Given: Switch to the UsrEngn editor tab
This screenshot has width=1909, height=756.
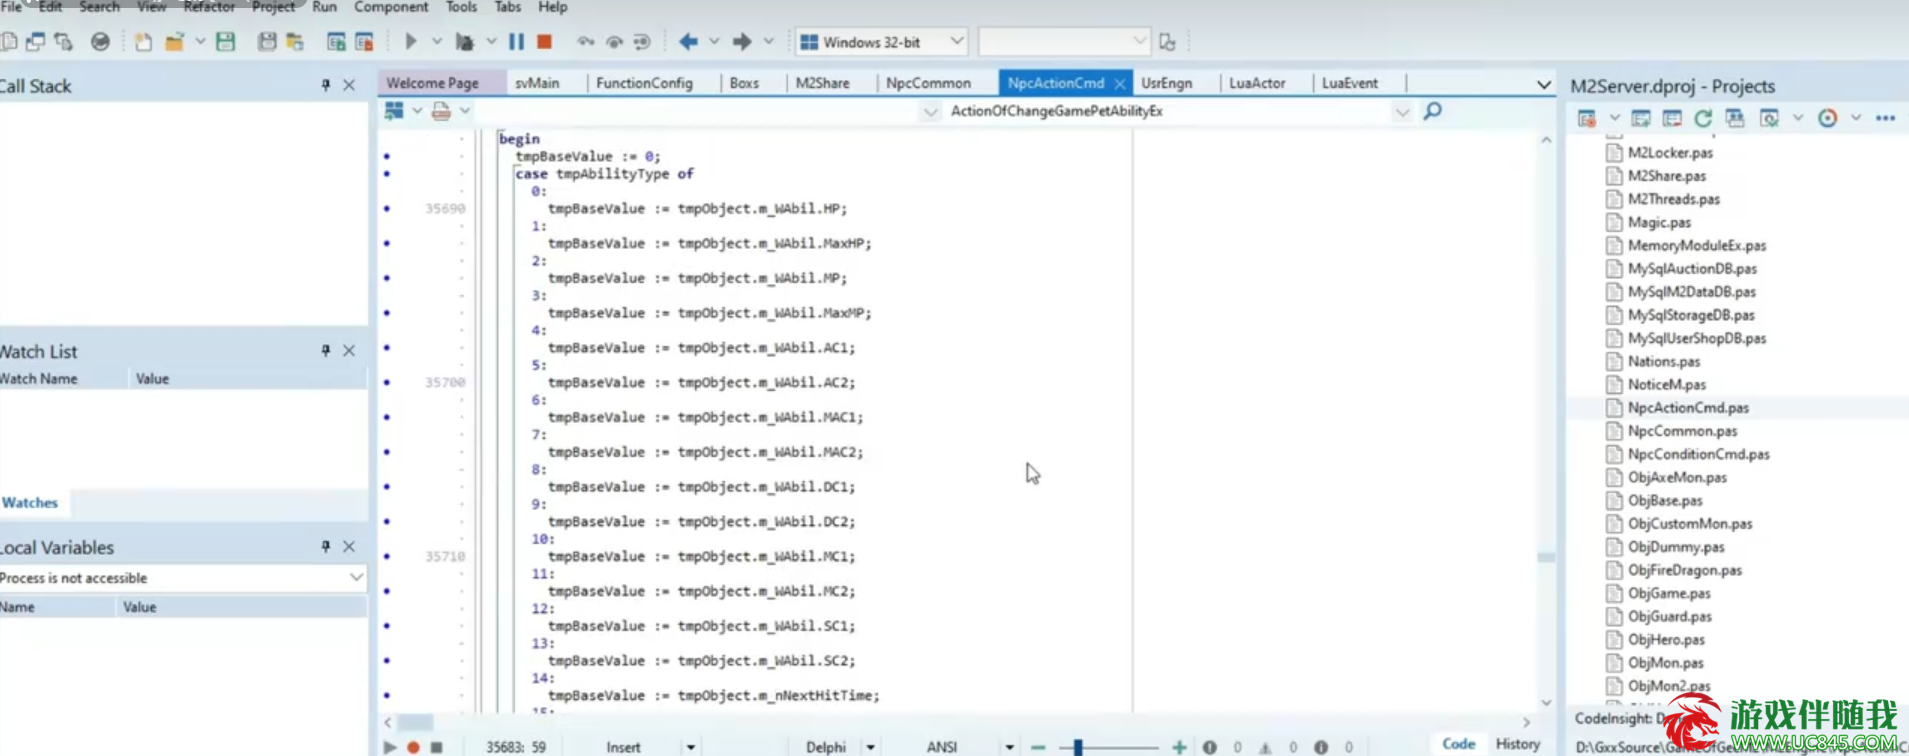Looking at the screenshot, I should [x=1166, y=83].
